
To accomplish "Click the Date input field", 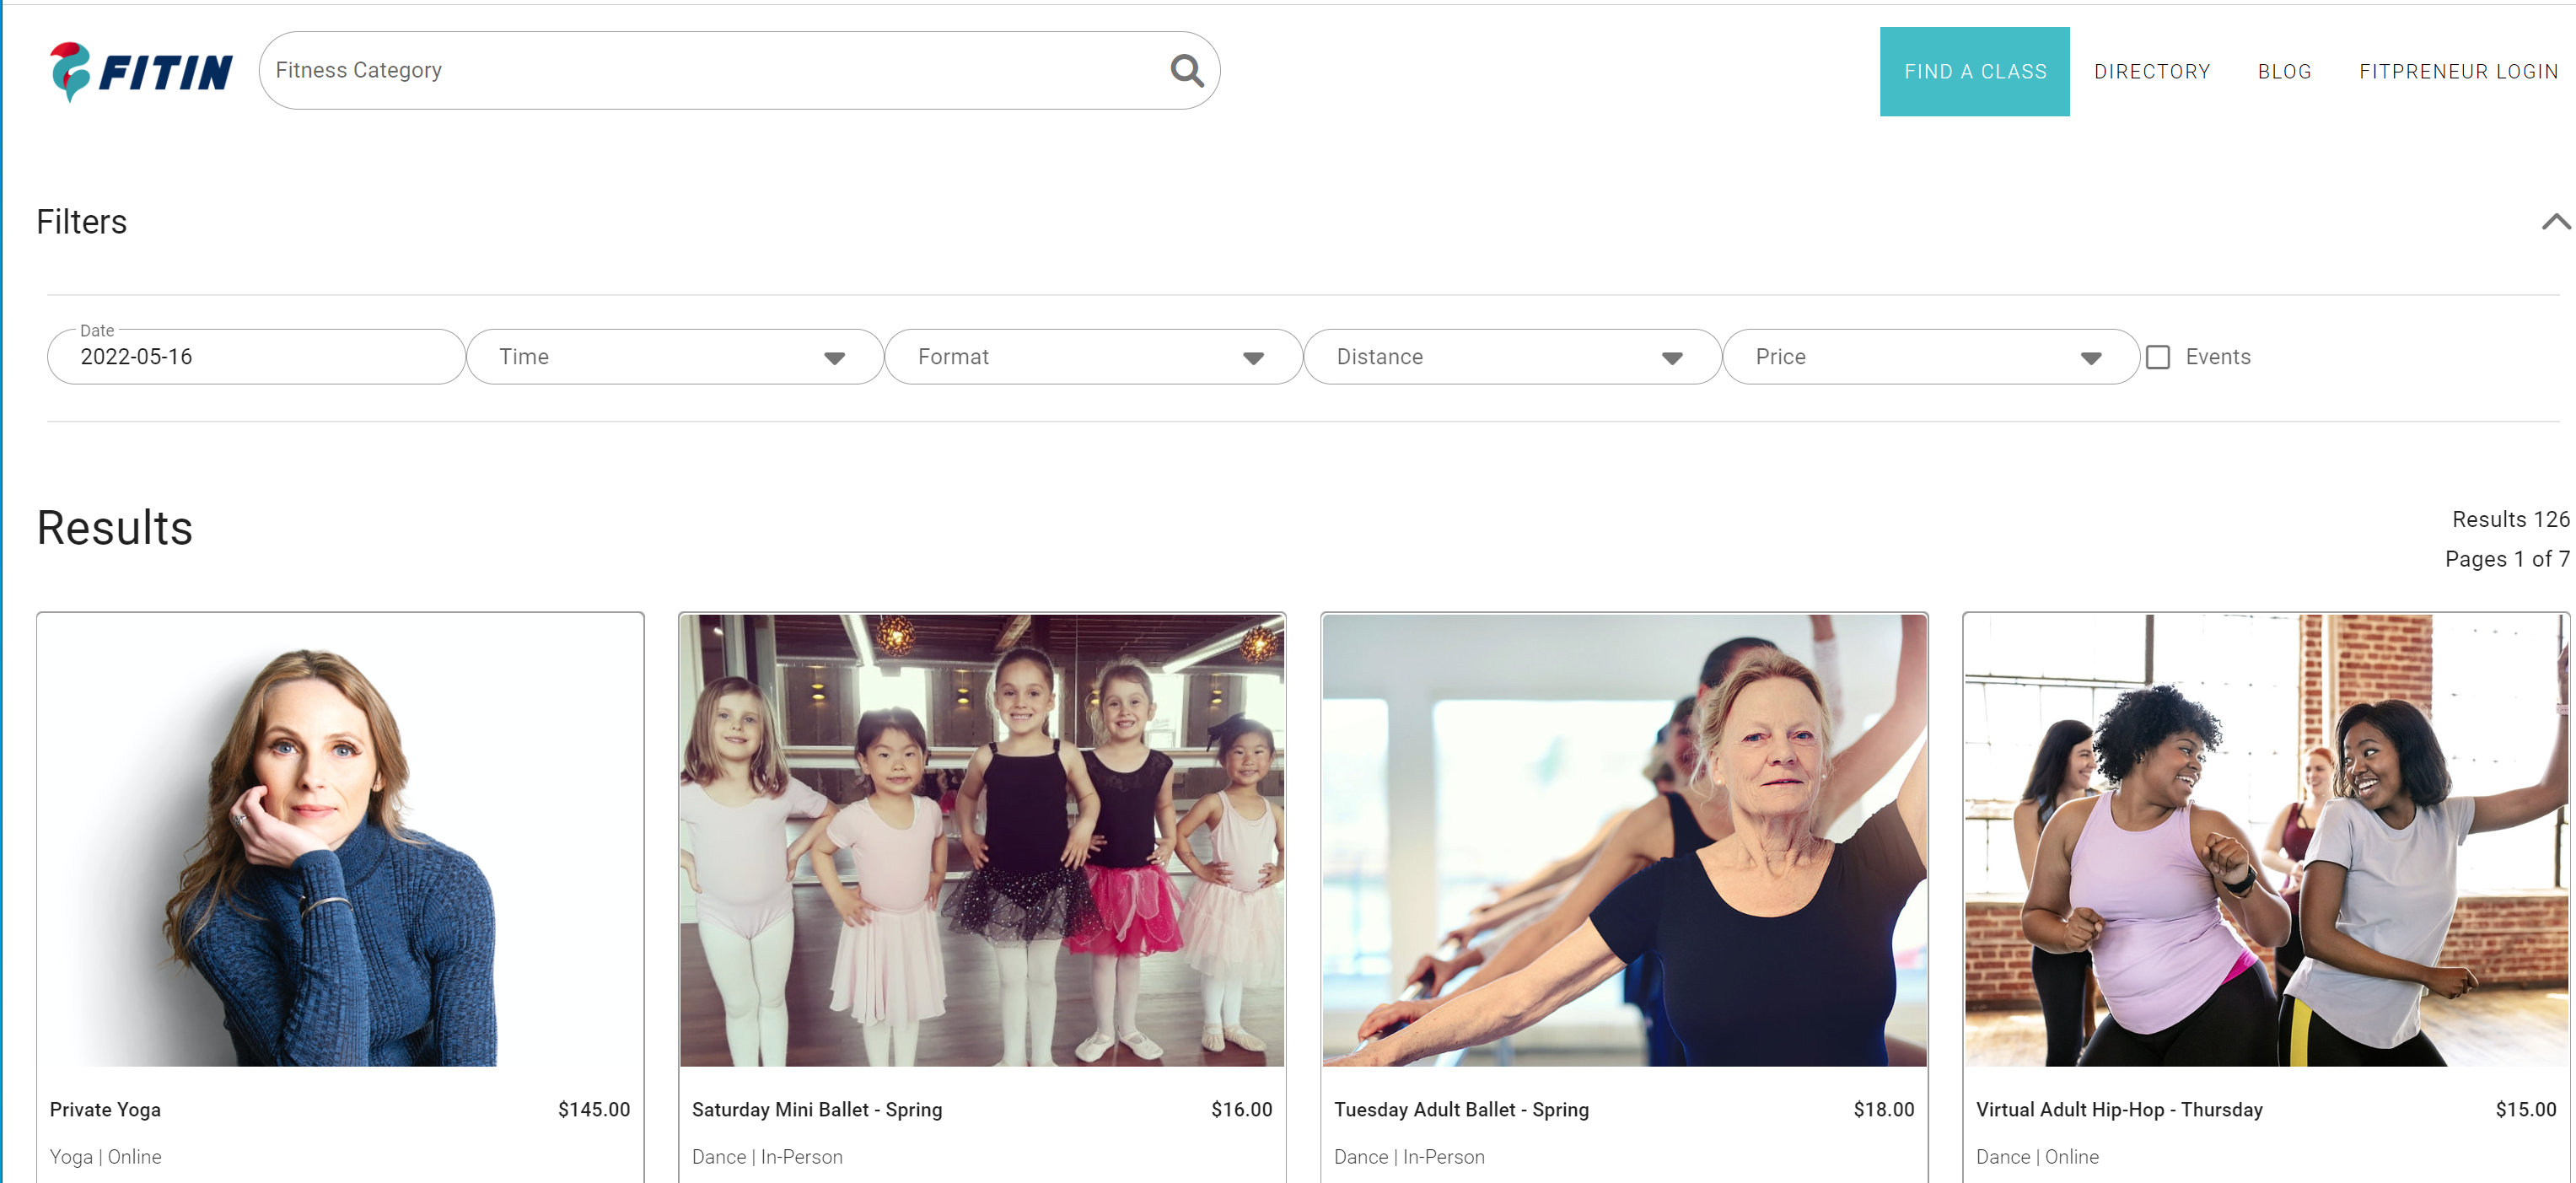I will [x=255, y=357].
